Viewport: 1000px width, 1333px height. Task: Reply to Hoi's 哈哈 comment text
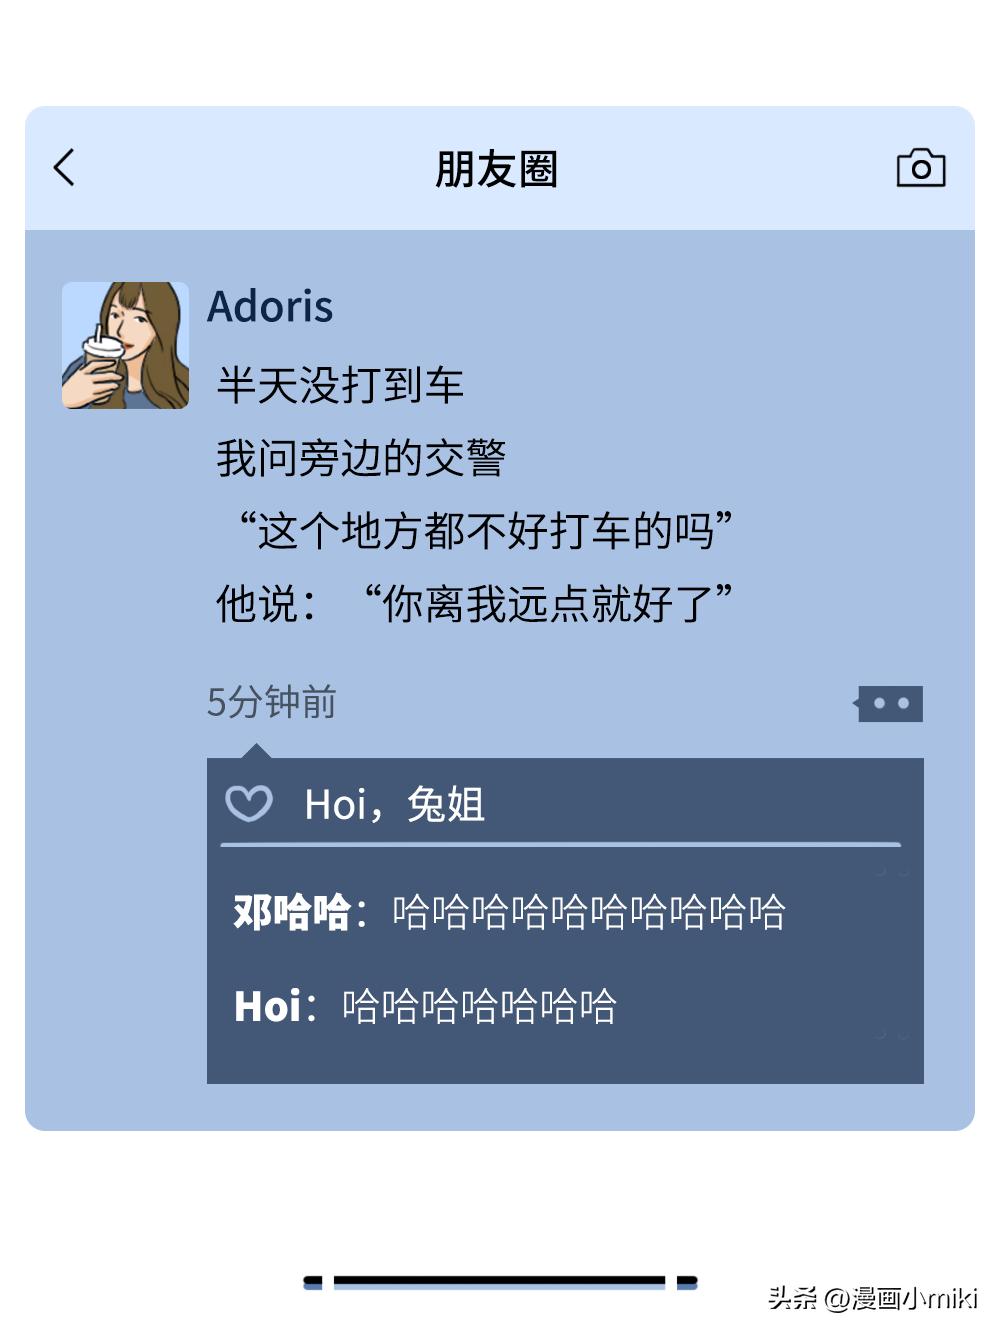tap(479, 1006)
